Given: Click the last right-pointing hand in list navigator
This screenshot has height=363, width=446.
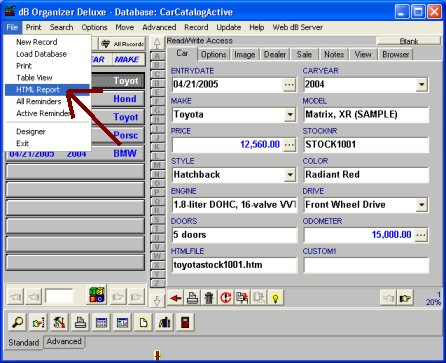Looking at the screenshot, I should 136,296.
